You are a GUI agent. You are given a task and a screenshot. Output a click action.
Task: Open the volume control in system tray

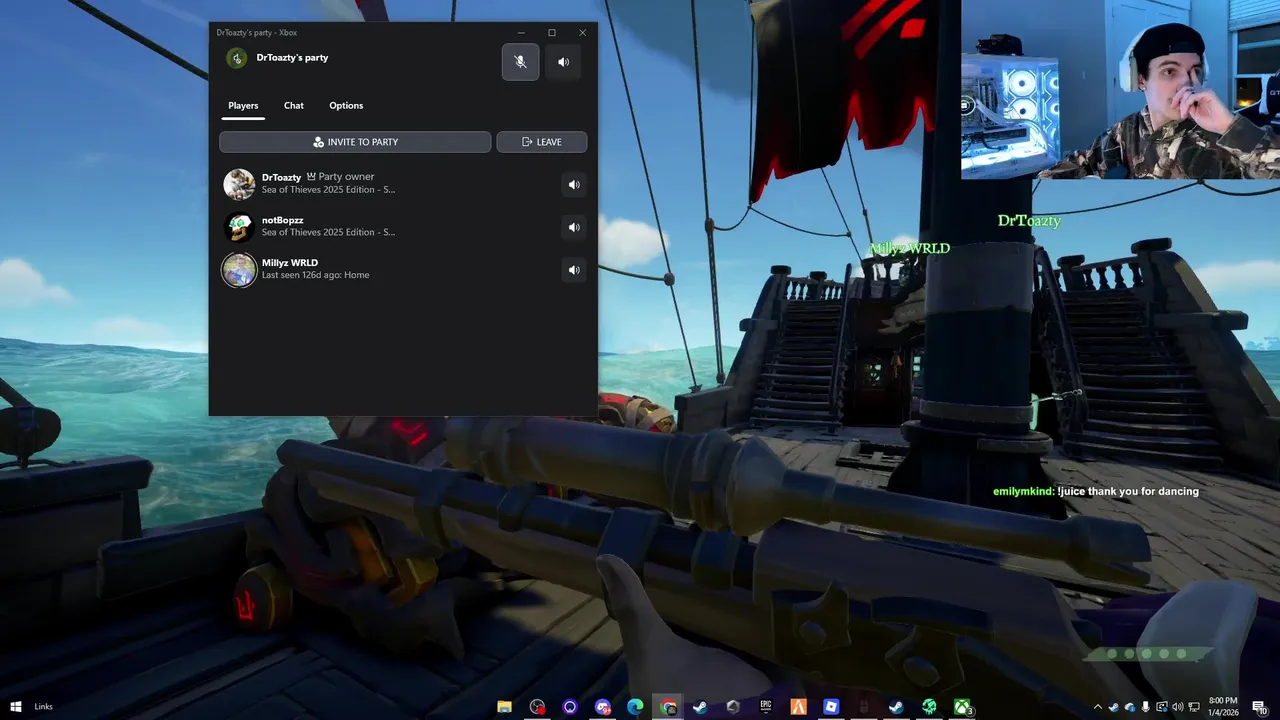pos(1177,707)
